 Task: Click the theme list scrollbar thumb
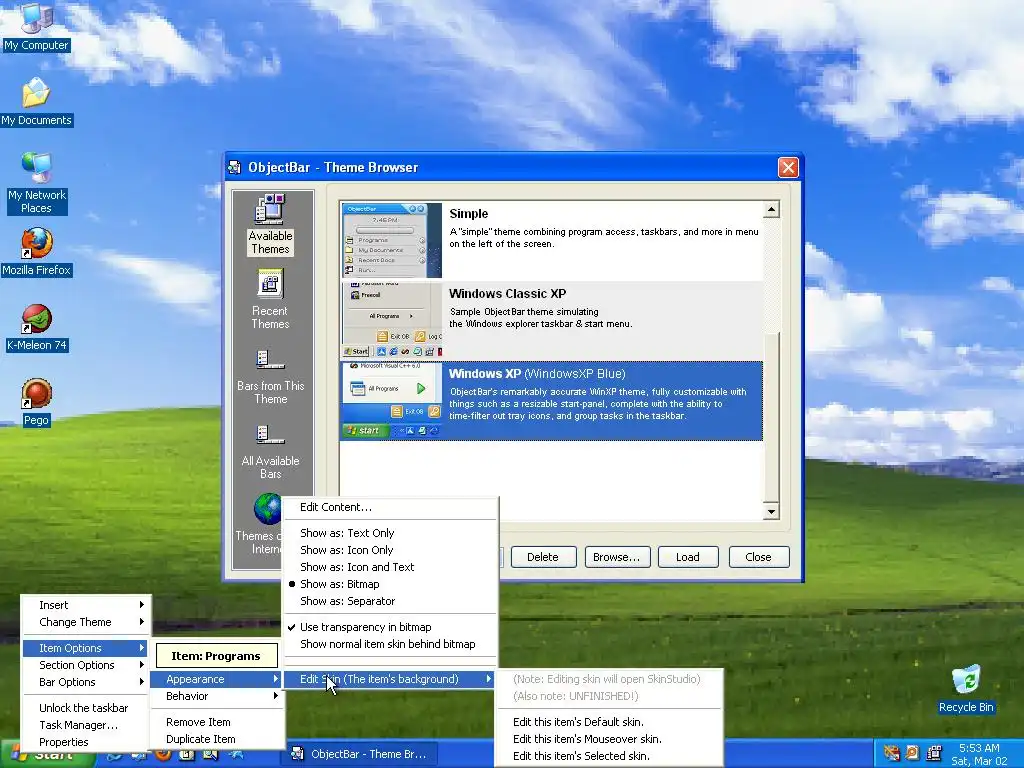coord(771,416)
